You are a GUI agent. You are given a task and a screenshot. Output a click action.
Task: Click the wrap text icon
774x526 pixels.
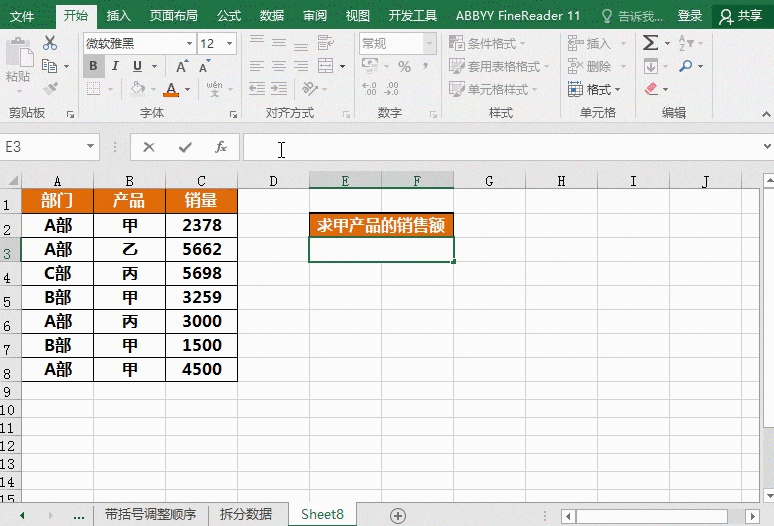[x=325, y=43]
